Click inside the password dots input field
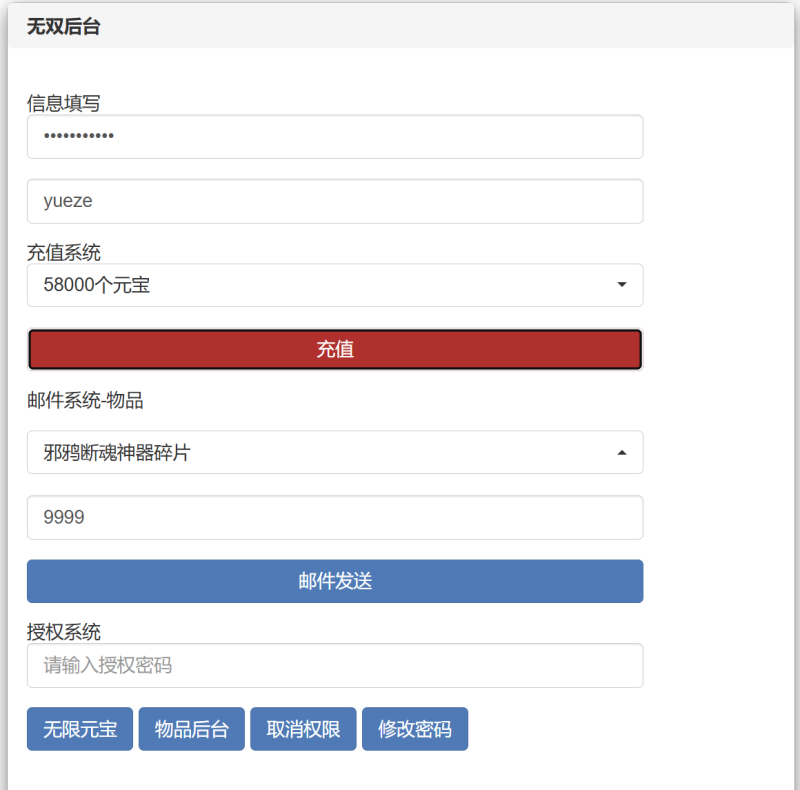Viewport: 800px width, 790px height. 334,137
